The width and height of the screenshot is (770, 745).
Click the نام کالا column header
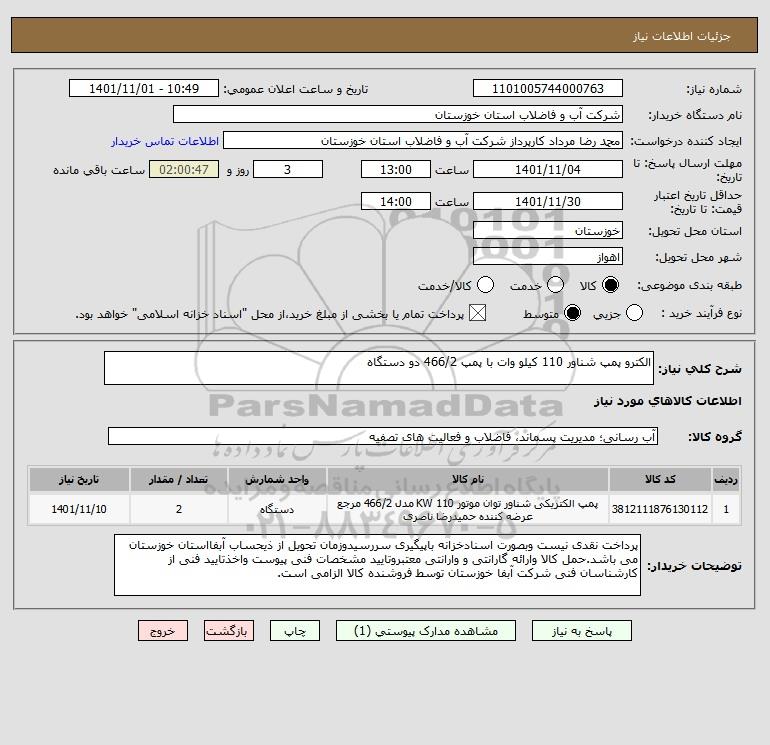click(x=468, y=480)
